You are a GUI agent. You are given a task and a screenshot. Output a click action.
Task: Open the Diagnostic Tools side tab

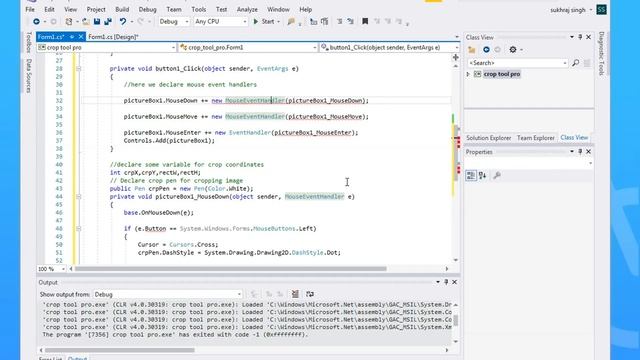pos(601,53)
